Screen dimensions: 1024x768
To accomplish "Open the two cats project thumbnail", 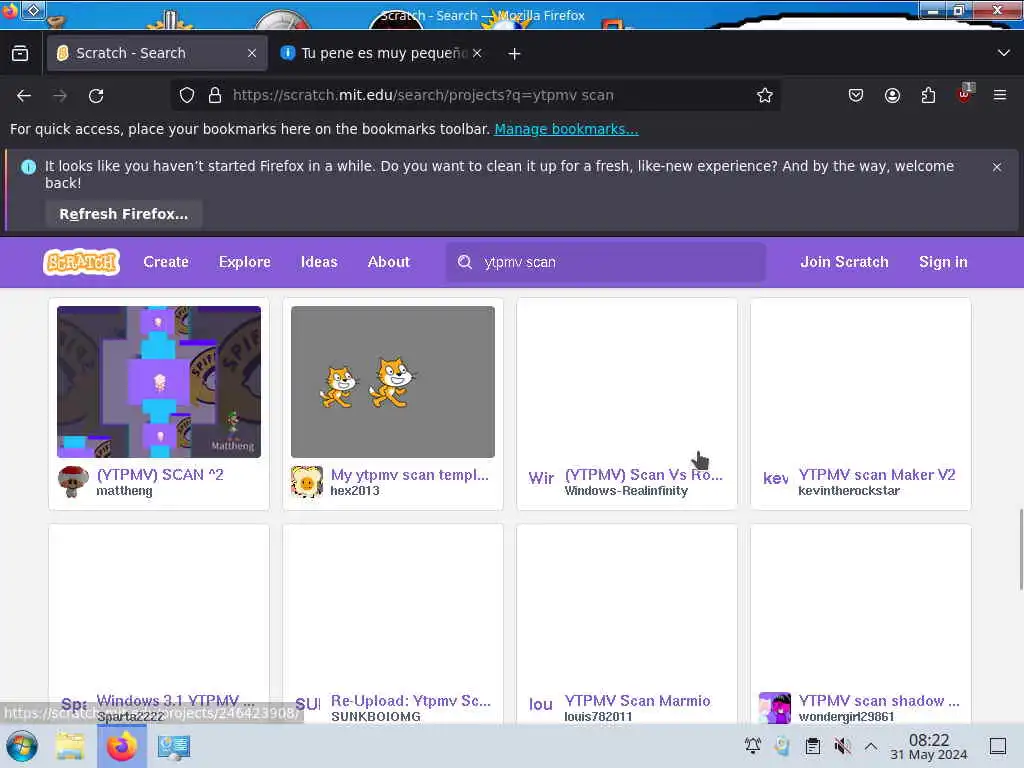I will point(392,381).
